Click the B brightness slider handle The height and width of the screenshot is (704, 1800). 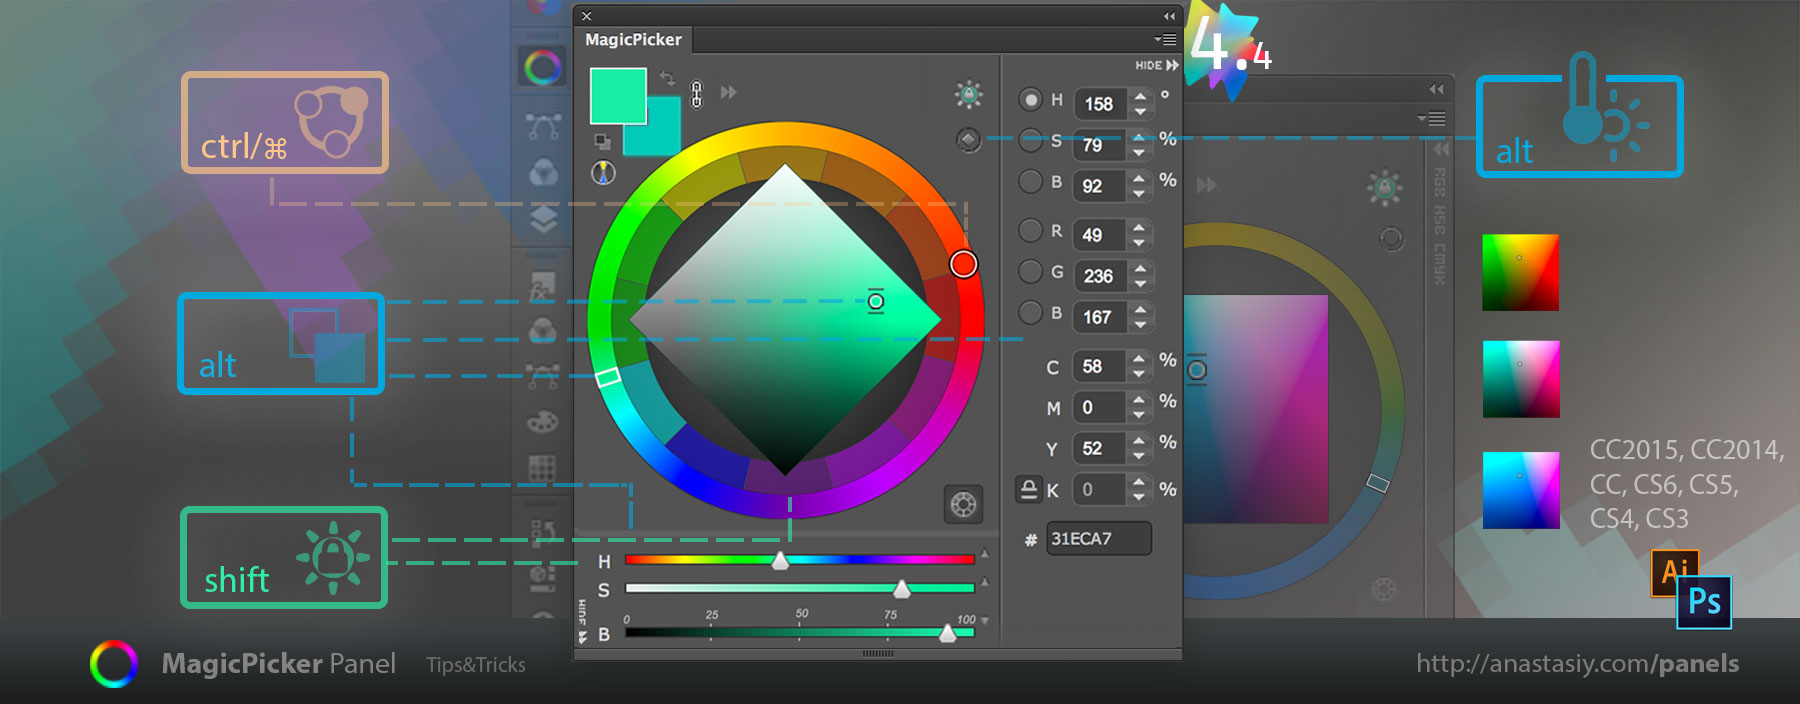[947, 633]
